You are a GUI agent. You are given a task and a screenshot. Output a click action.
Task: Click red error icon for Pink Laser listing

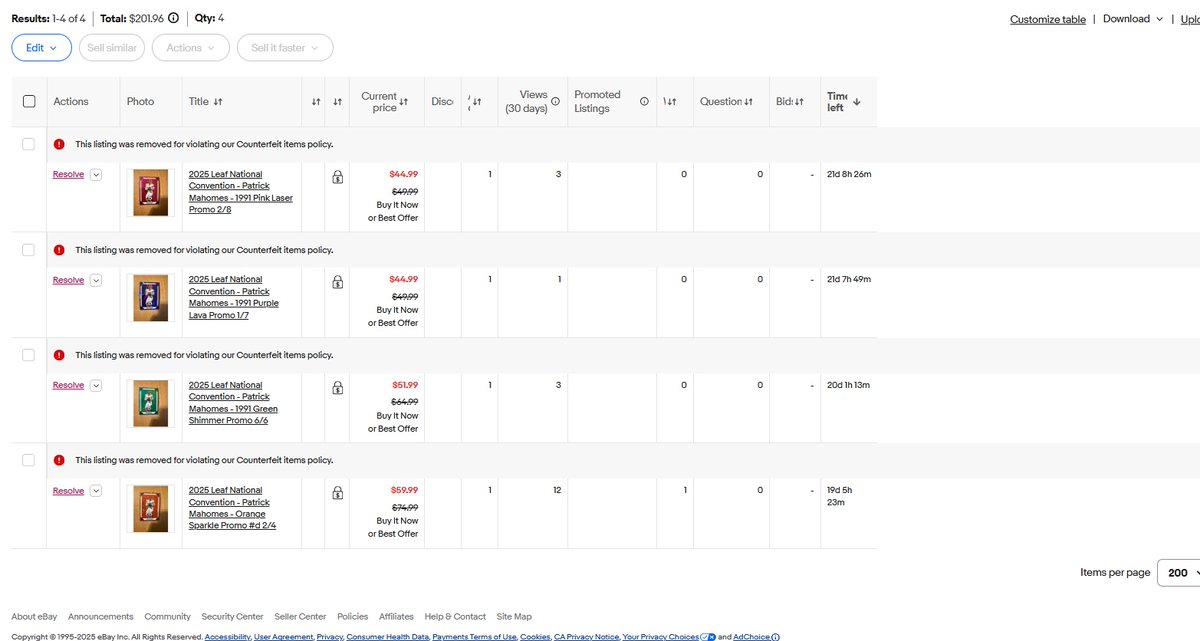(59, 144)
